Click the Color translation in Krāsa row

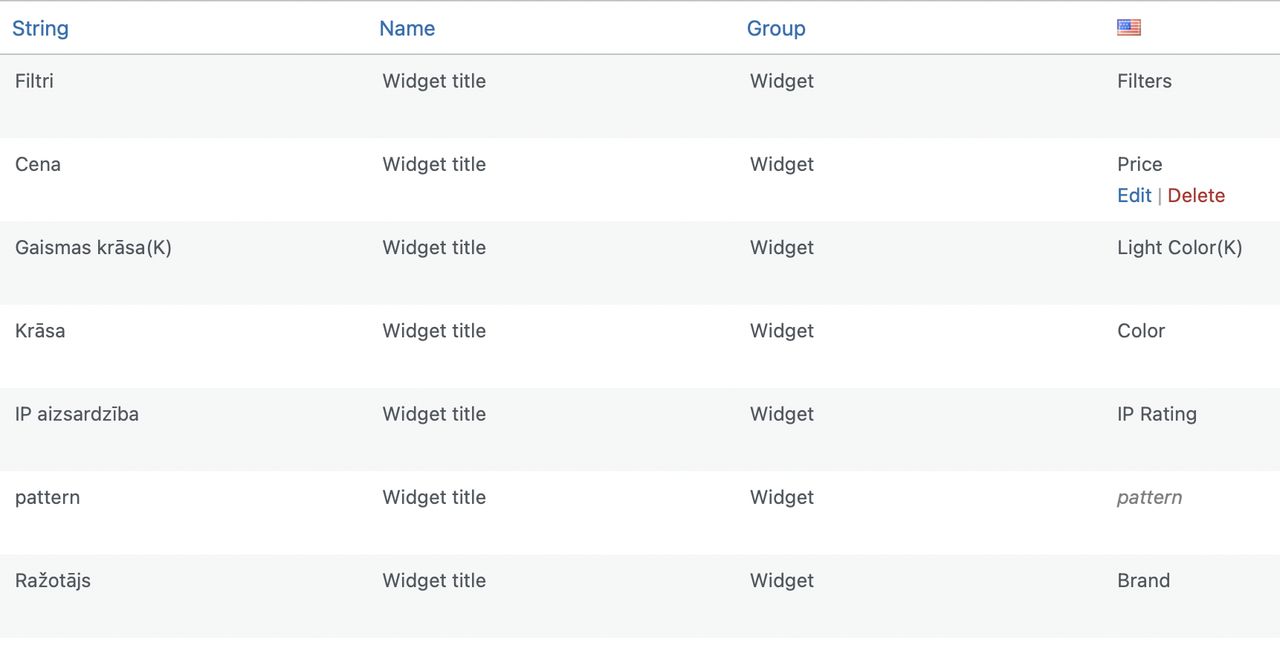[1141, 330]
